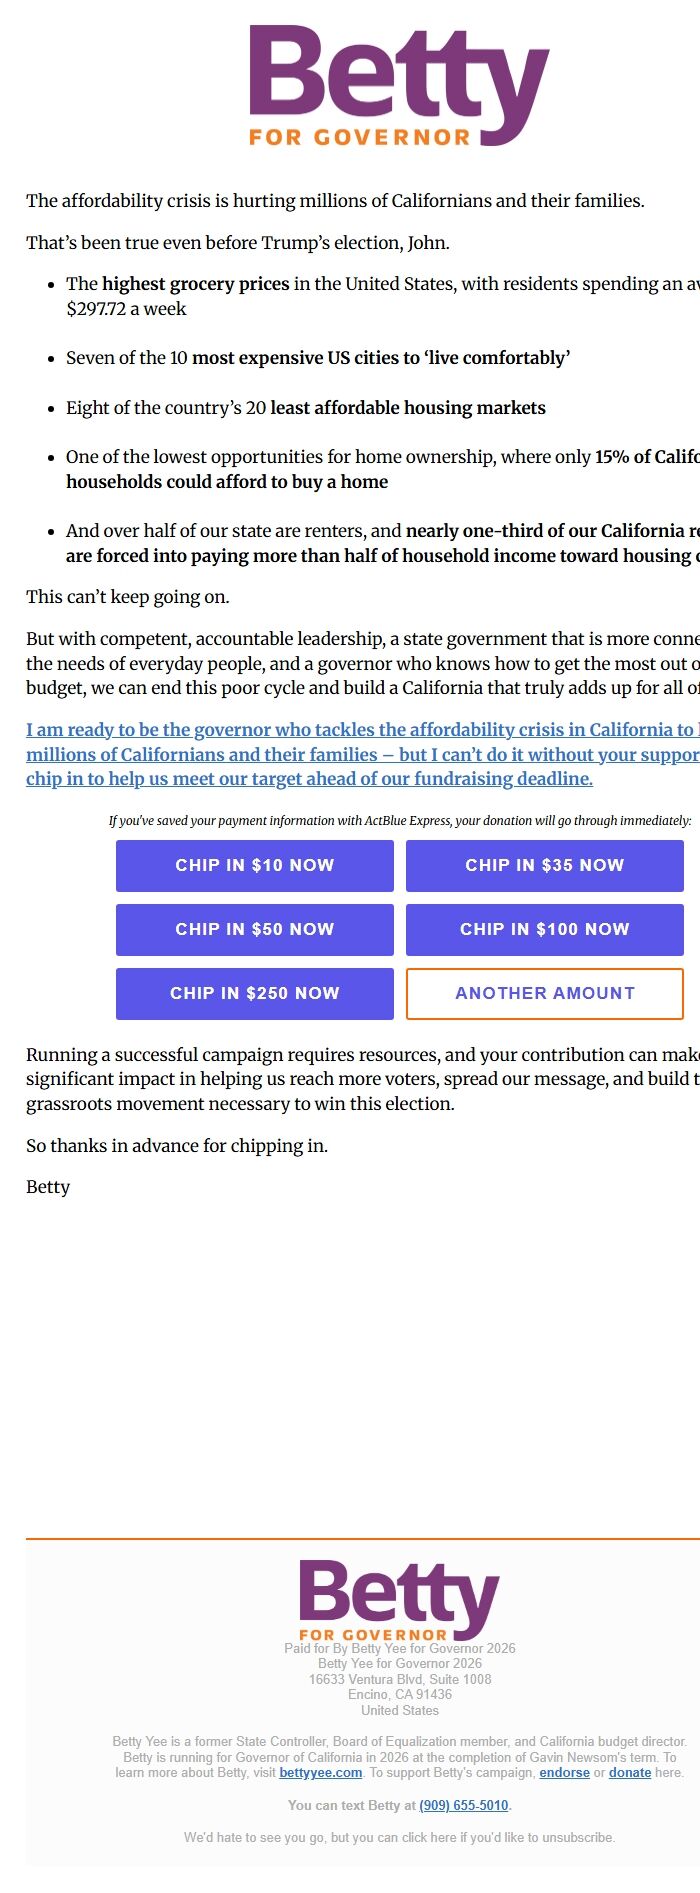700x1893 pixels.
Task: Chip in $10 now
Action: 255,866
